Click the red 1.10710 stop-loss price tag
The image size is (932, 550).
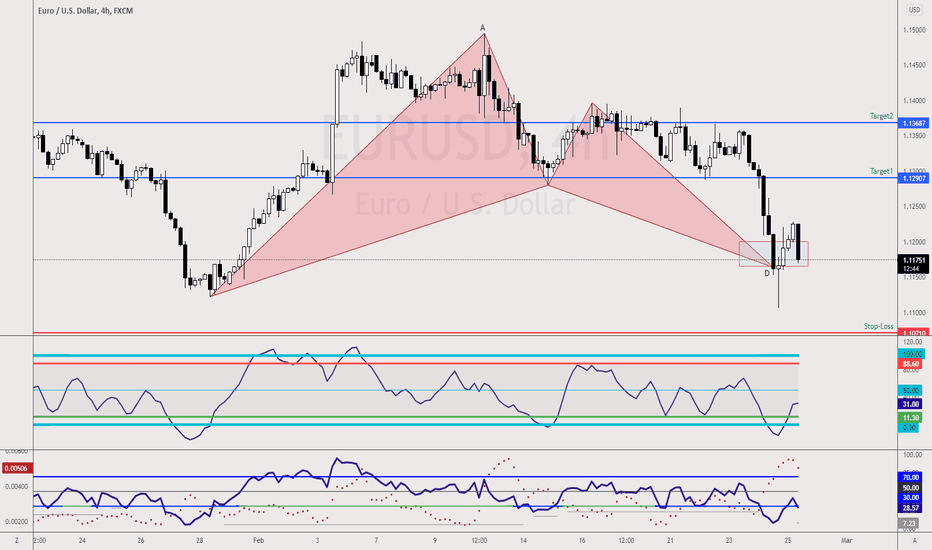914,334
